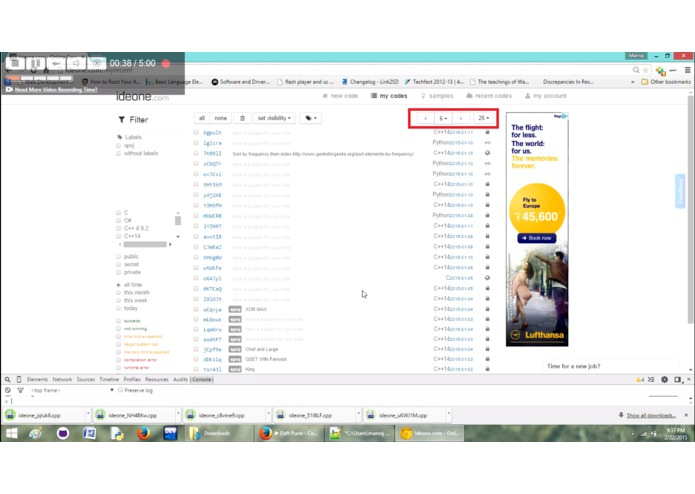Go to the previous page arrow
This screenshot has height=494, width=695.
(426, 118)
